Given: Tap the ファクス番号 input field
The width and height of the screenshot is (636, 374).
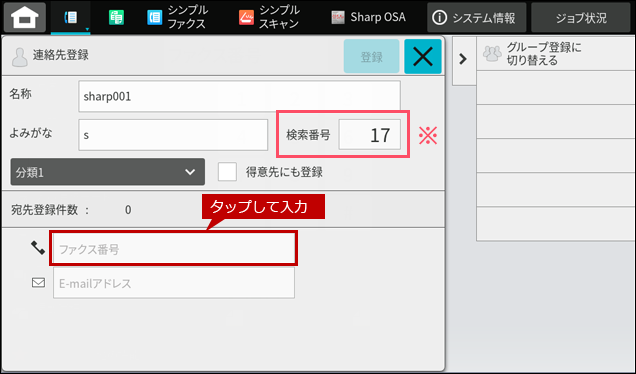Looking at the screenshot, I should [x=174, y=249].
